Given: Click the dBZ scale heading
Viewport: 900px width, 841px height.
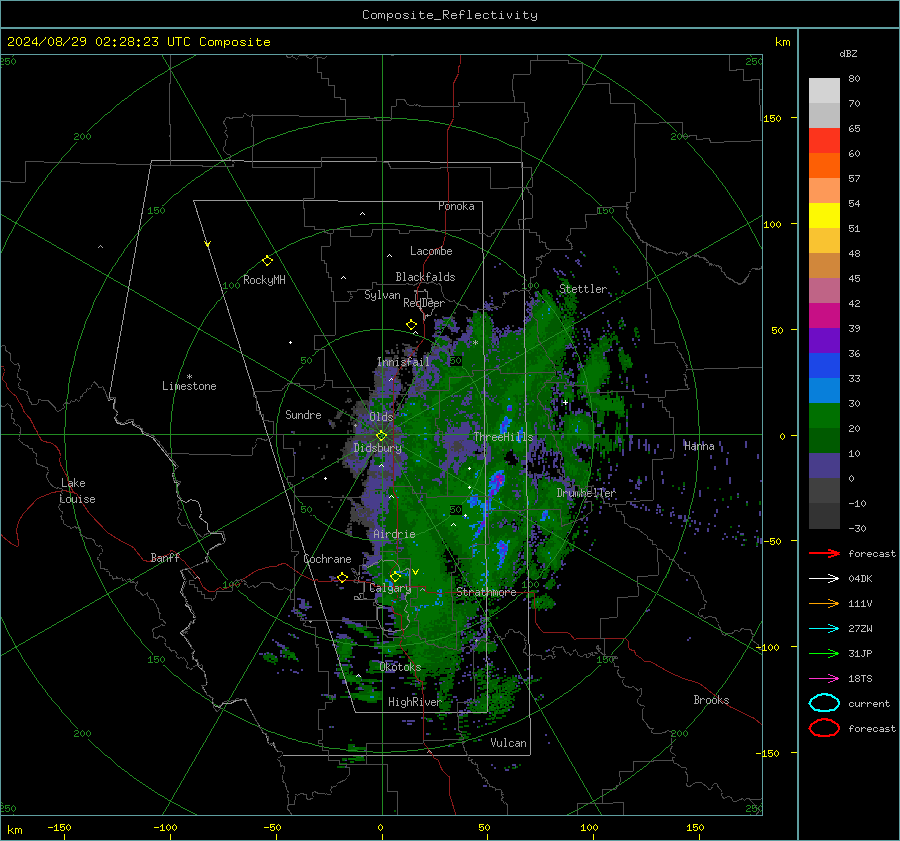Looking at the screenshot, I should [x=848, y=53].
